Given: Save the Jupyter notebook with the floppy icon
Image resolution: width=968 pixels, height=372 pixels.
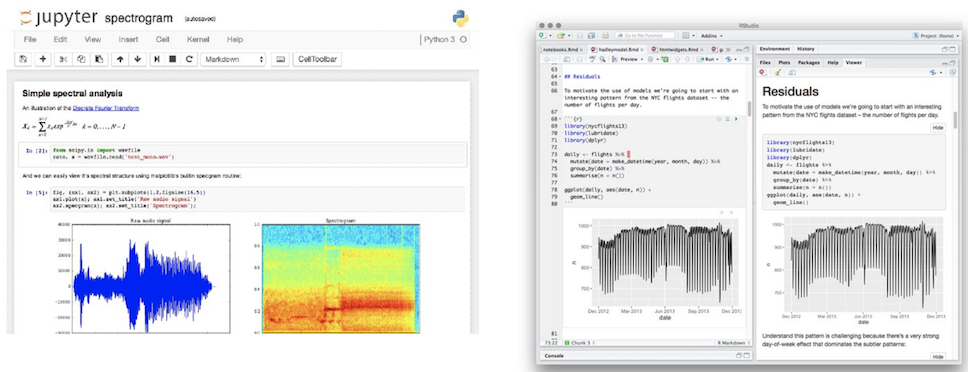Looking at the screenshot, I should point(23,59).
